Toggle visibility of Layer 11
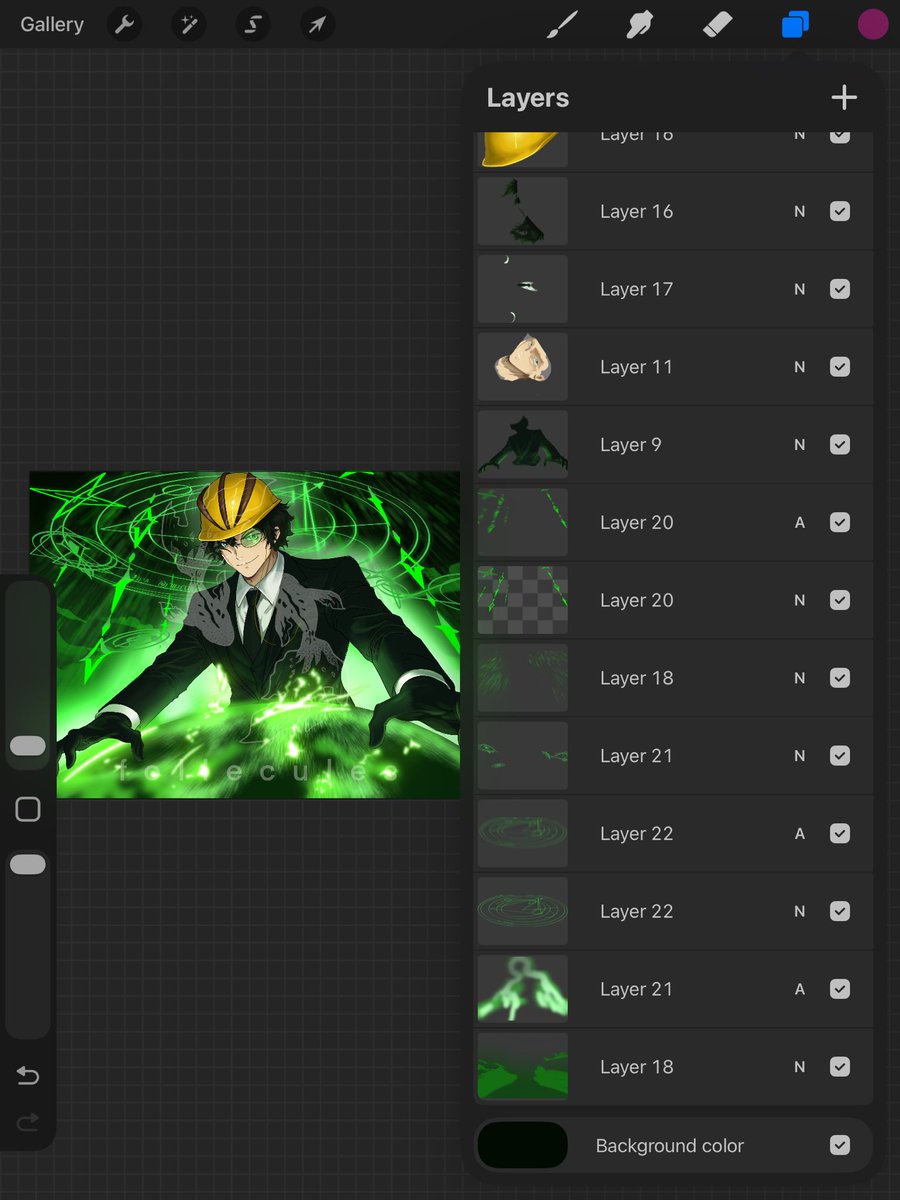Screen dimensions: 900x1200 pos(840,367)
